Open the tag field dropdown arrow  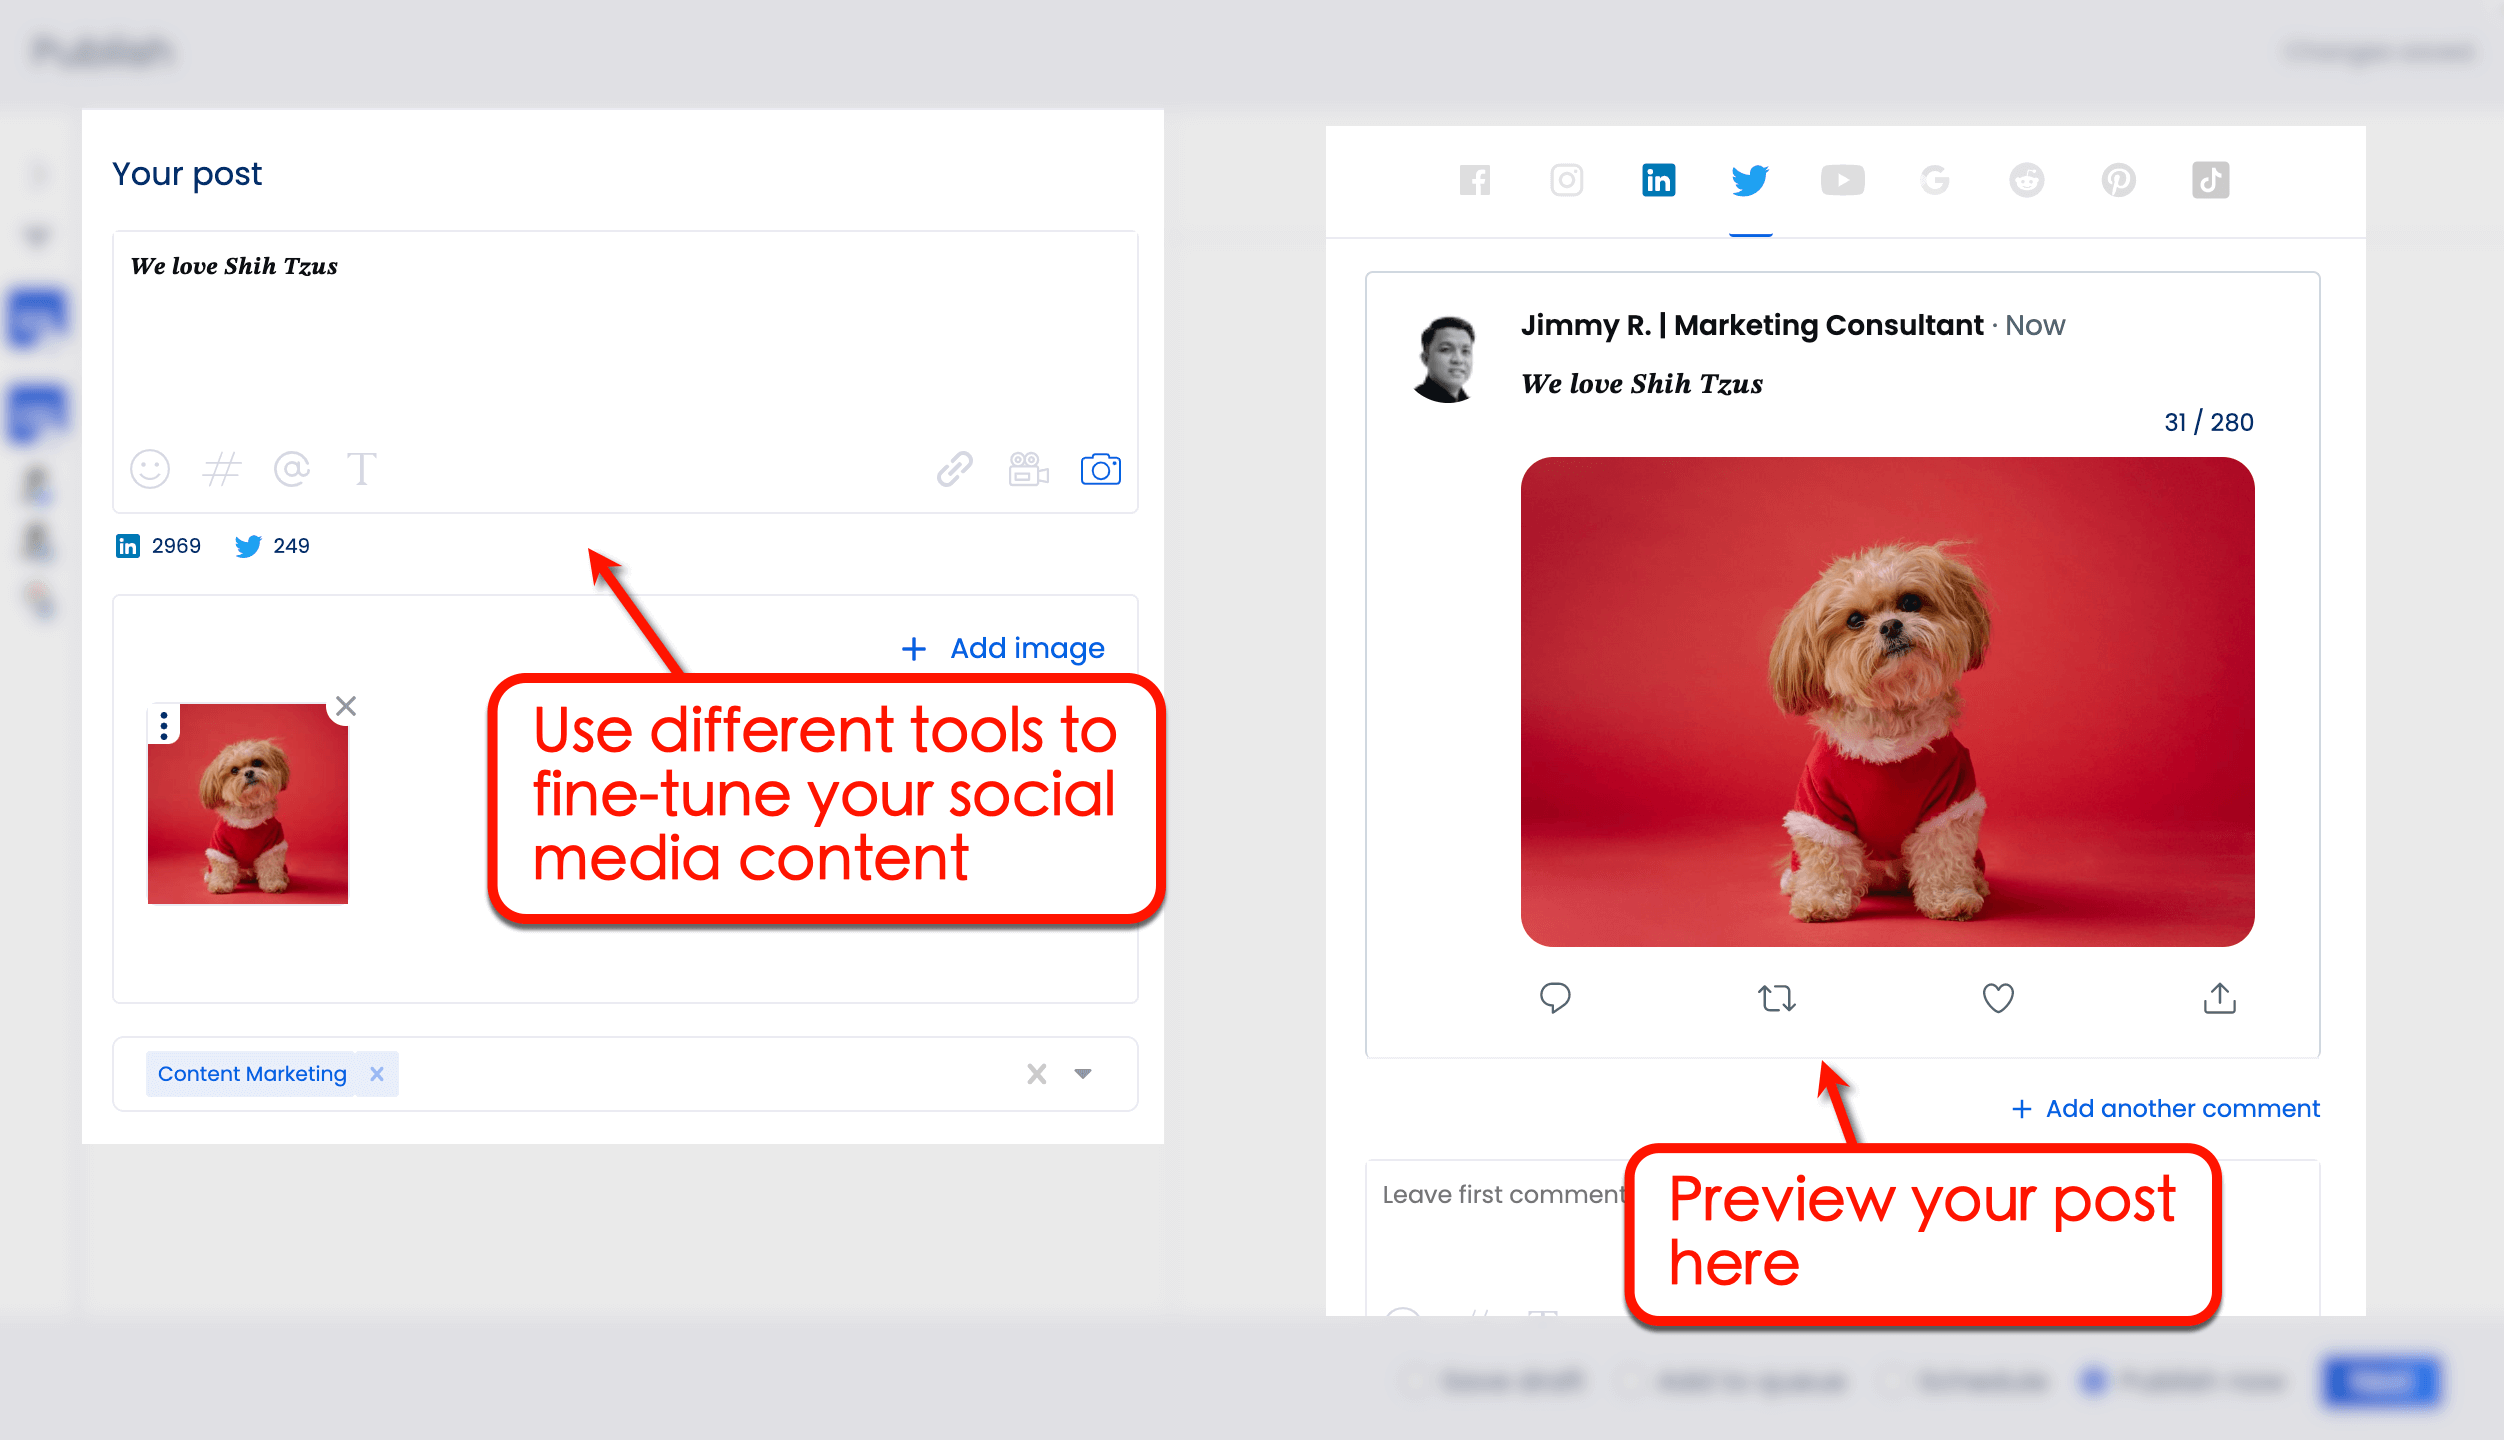click(x=1083, y=1074)
